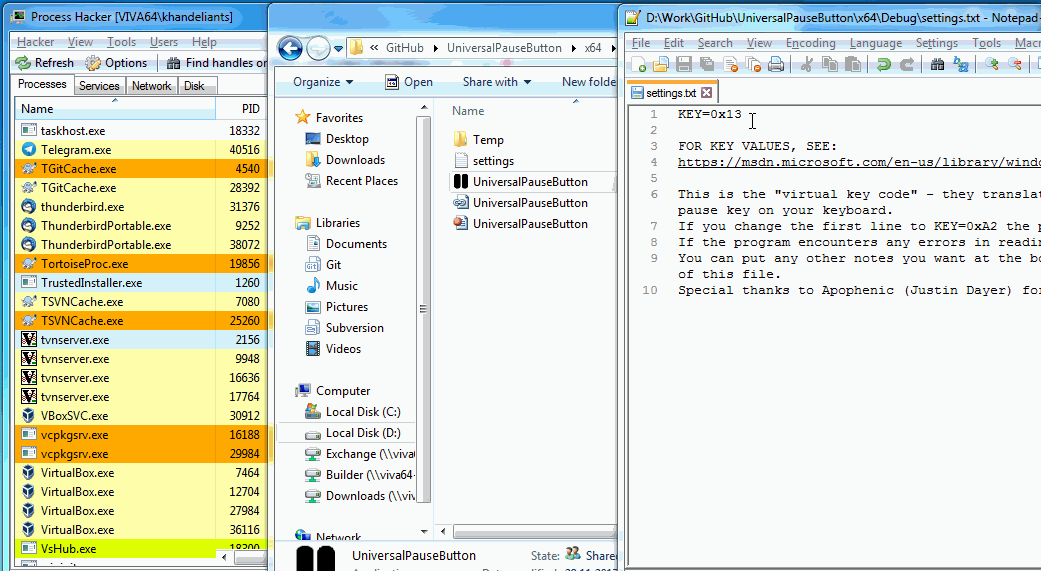Viewport: 1041px width, 571px height.
Task: Select TortoiseProc.exe process row
Action: pyautogui.click(x=141, y=264)
